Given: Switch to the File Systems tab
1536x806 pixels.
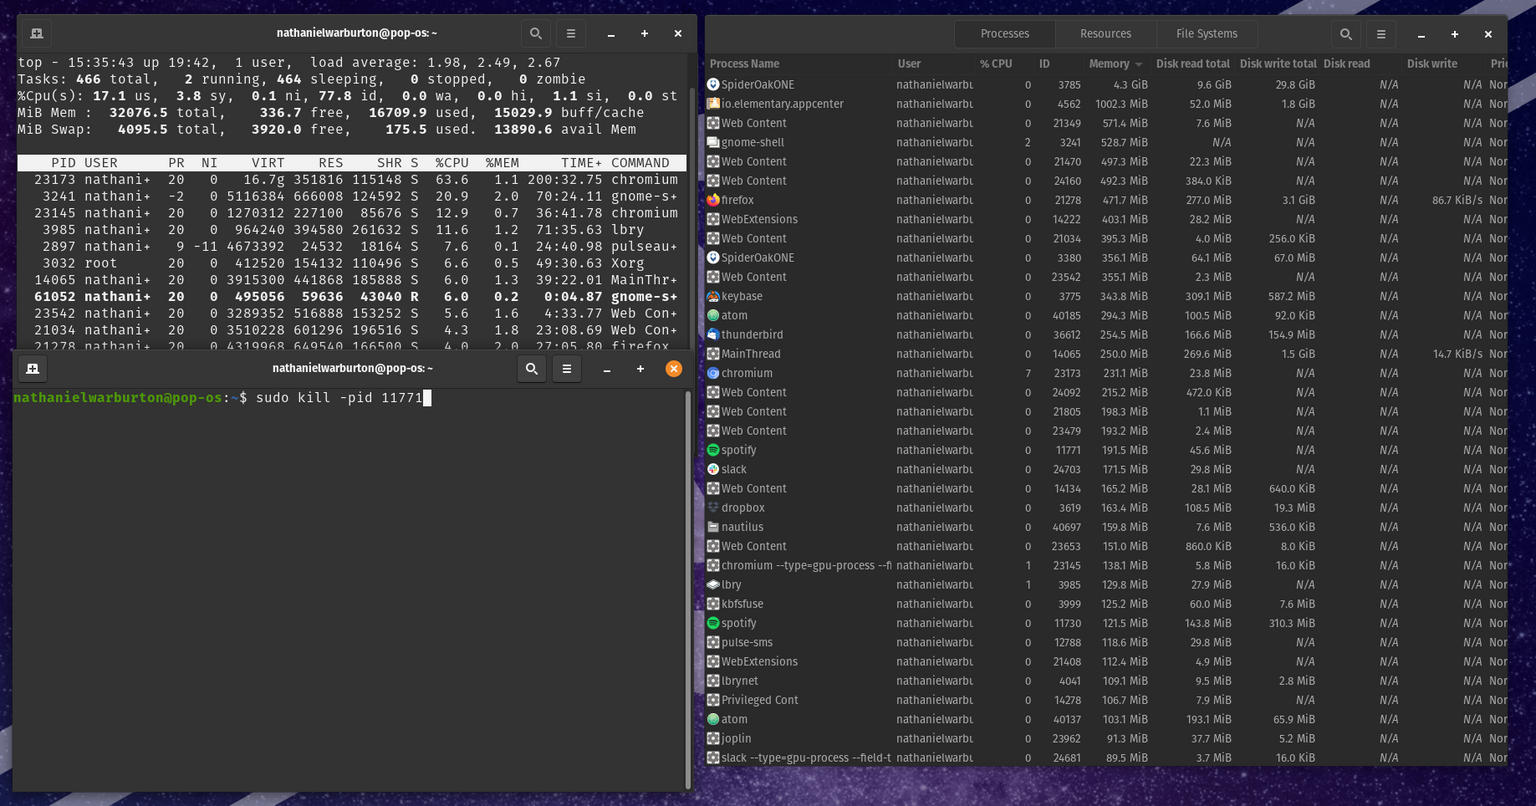Looking at the screenshot, I should click(x=1206, y=33).
